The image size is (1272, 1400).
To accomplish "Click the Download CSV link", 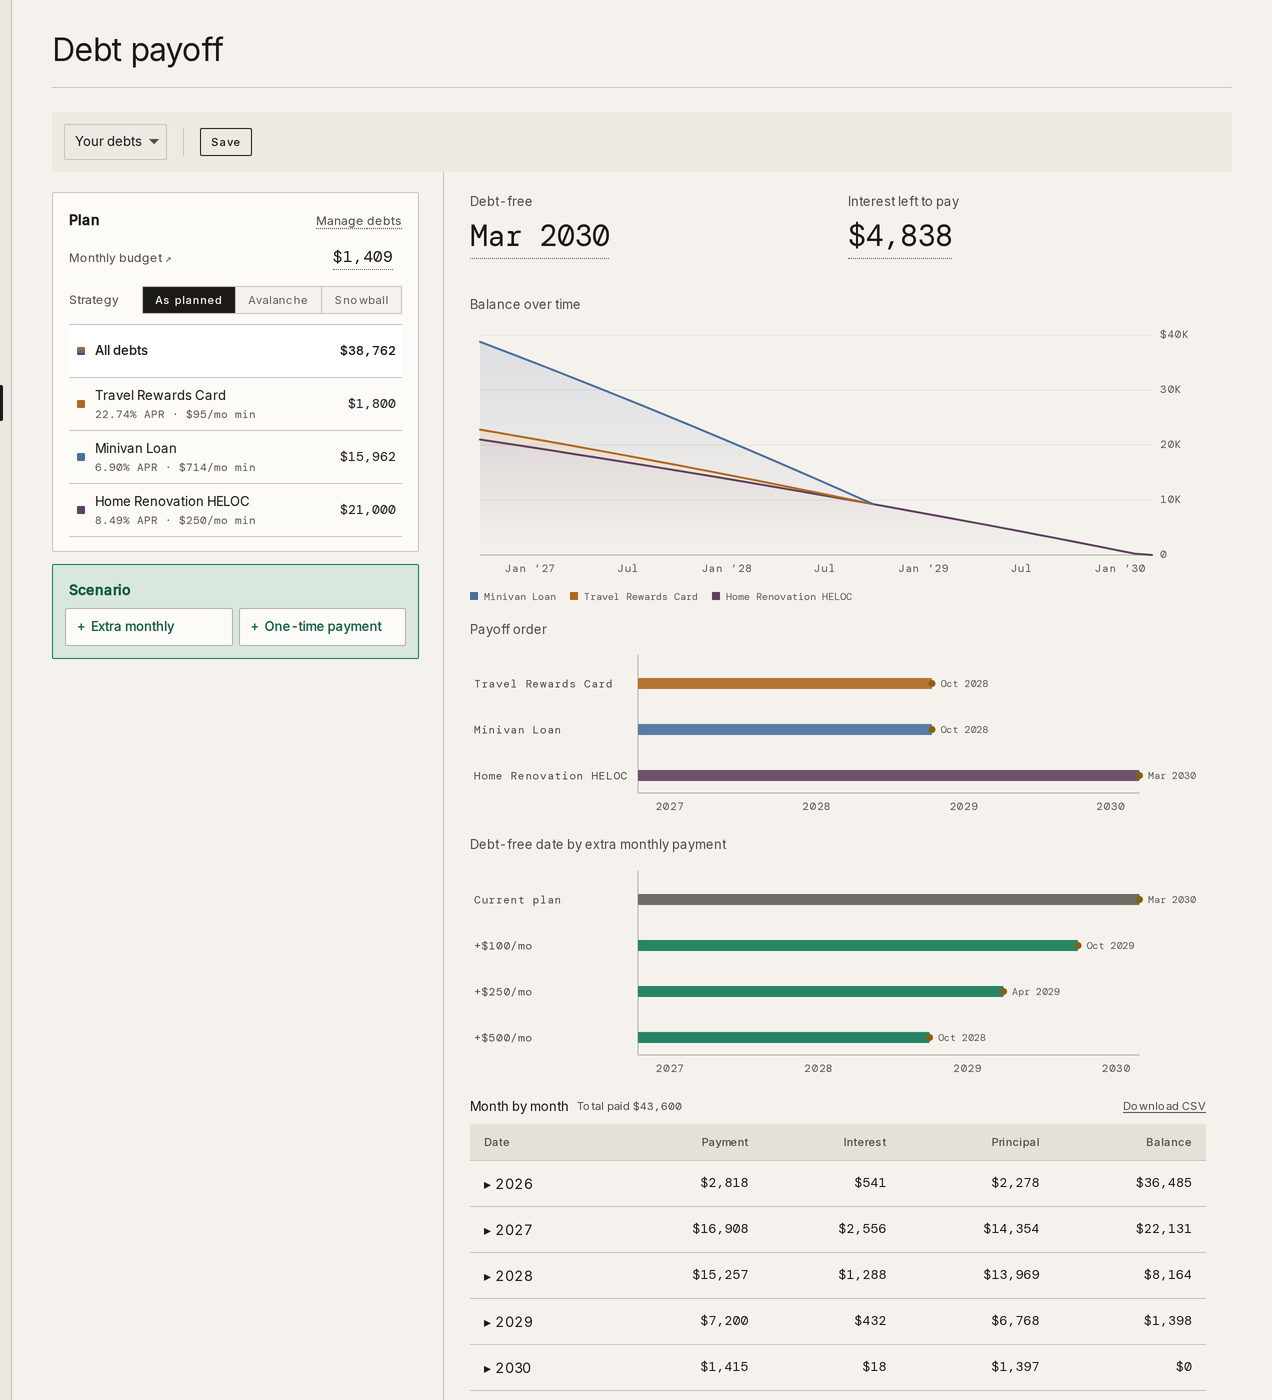I will [x=1164, y=1106].
